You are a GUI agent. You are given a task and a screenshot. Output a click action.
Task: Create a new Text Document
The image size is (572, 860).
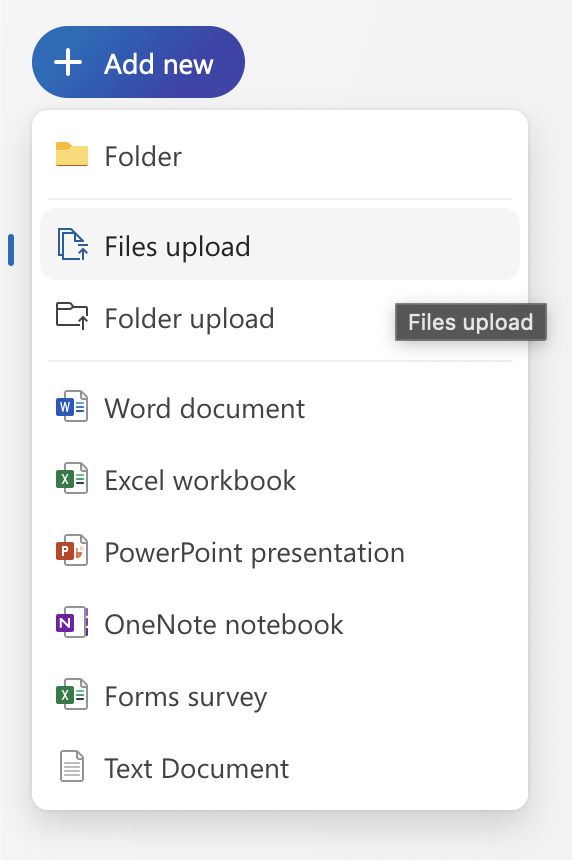(x=280, y=768)
